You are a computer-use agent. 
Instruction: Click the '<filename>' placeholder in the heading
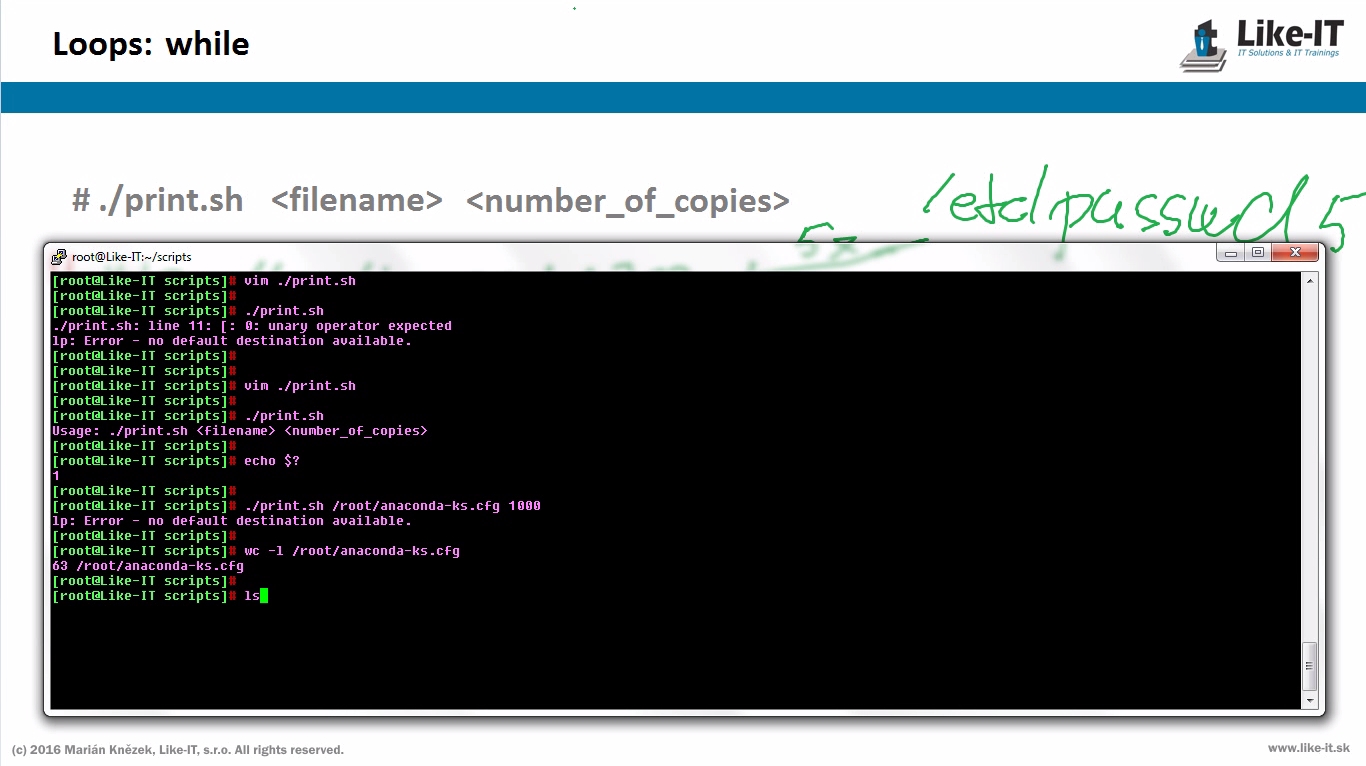coord(356,200)
